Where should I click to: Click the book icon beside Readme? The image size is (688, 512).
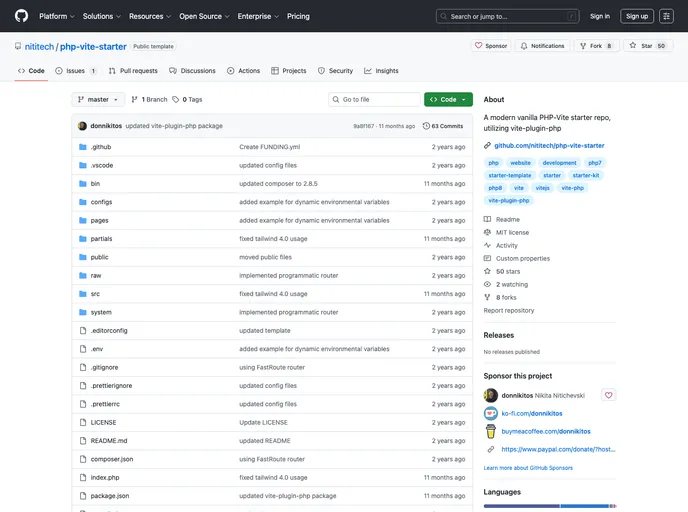tap(487, 219)
